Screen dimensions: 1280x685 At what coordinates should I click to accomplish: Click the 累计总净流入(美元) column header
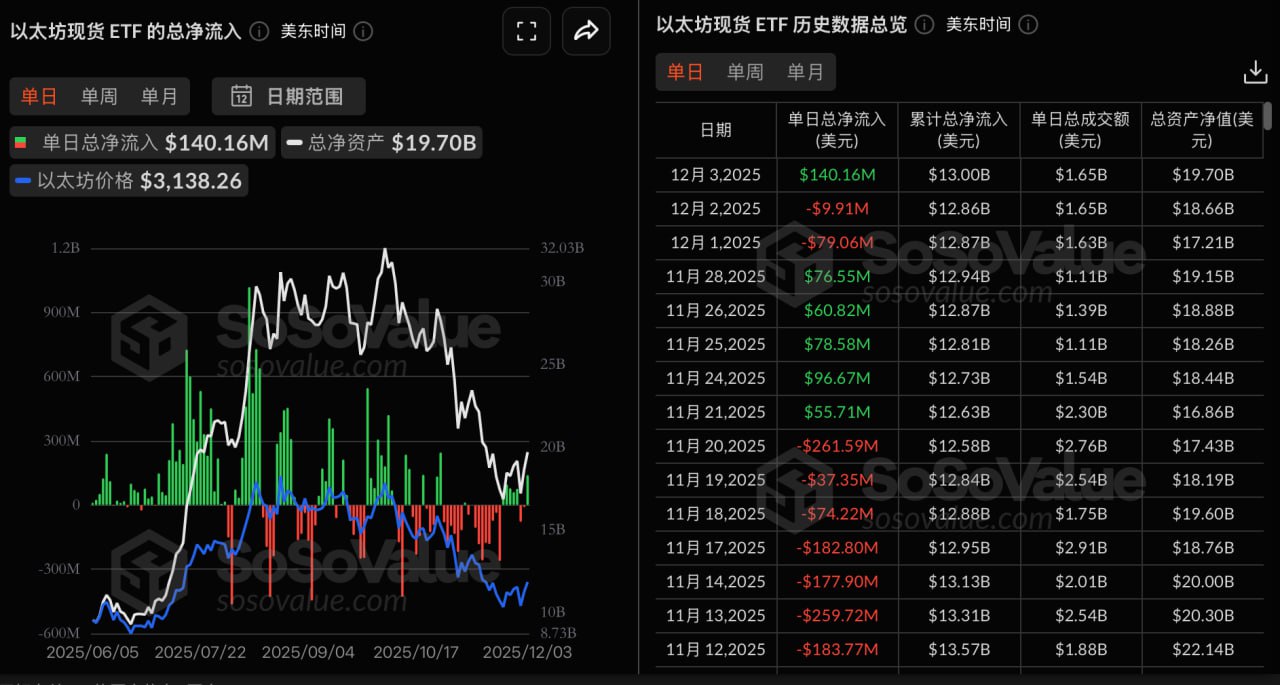pos(958,130)
